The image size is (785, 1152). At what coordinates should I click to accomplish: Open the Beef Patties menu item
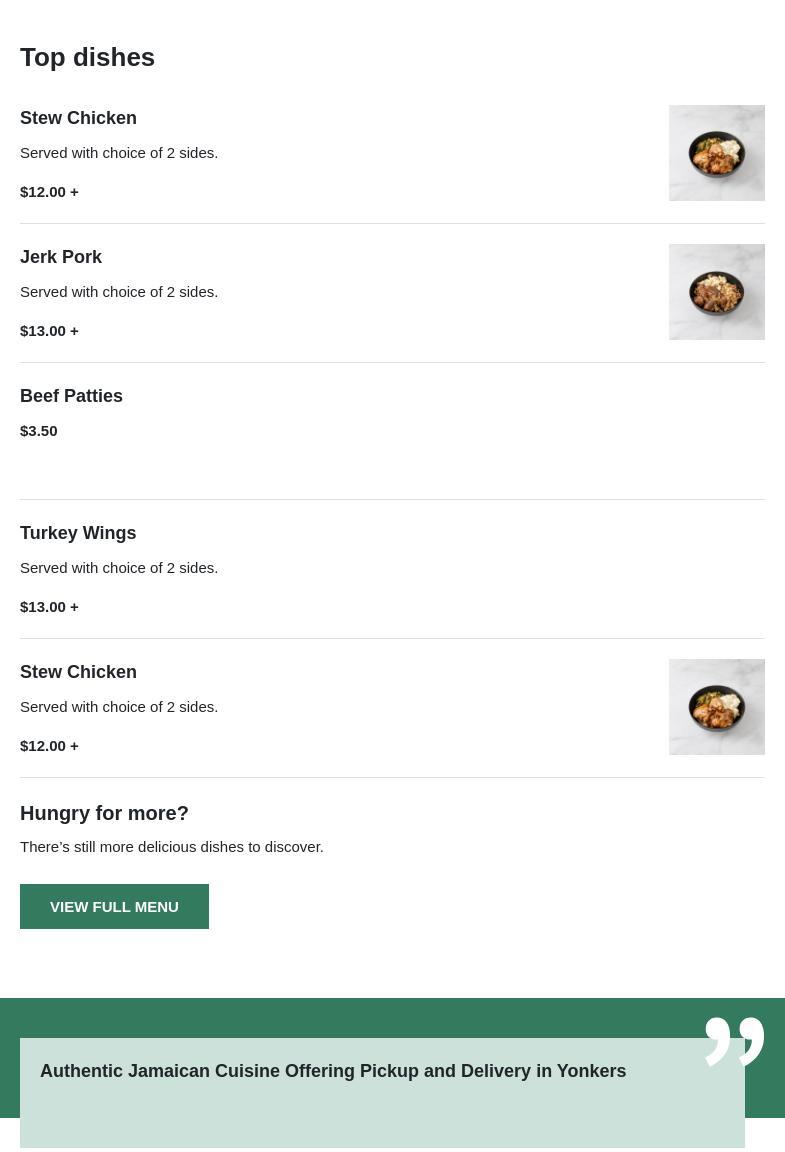71,396
